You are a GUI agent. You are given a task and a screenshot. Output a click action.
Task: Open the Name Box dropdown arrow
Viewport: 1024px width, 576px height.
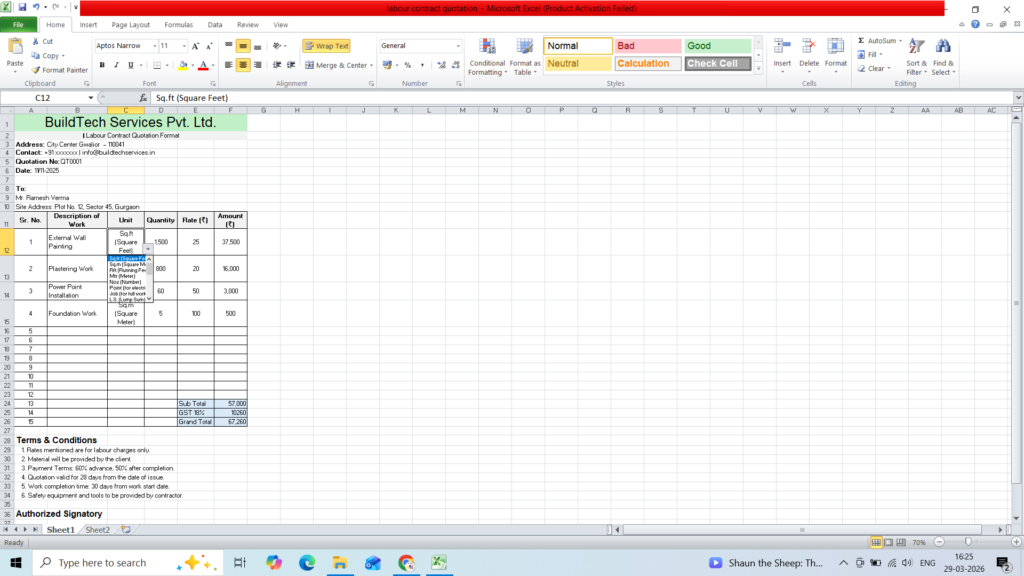coord(91,98)
